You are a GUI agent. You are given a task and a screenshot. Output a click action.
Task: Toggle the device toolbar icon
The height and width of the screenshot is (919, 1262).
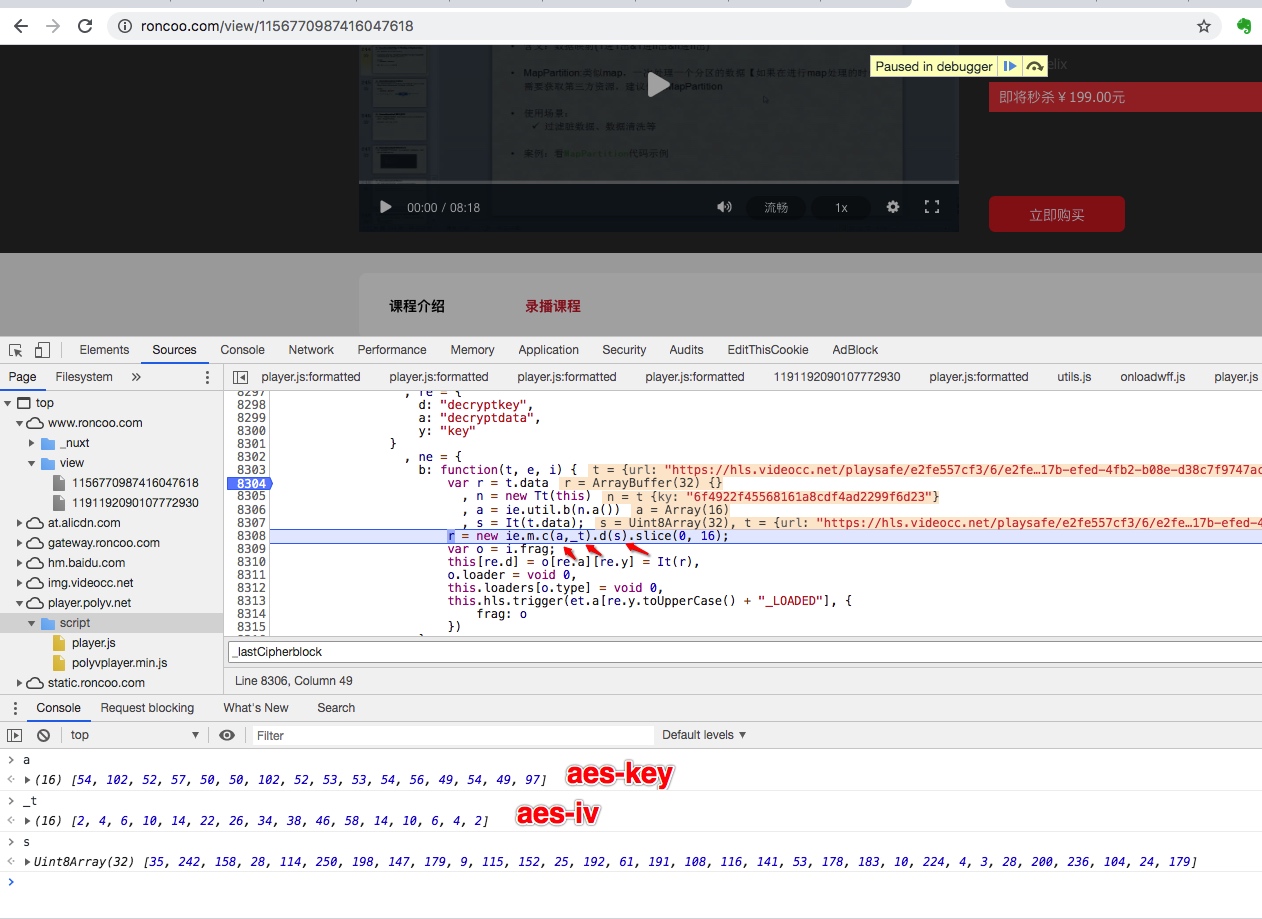coord(42,350)
